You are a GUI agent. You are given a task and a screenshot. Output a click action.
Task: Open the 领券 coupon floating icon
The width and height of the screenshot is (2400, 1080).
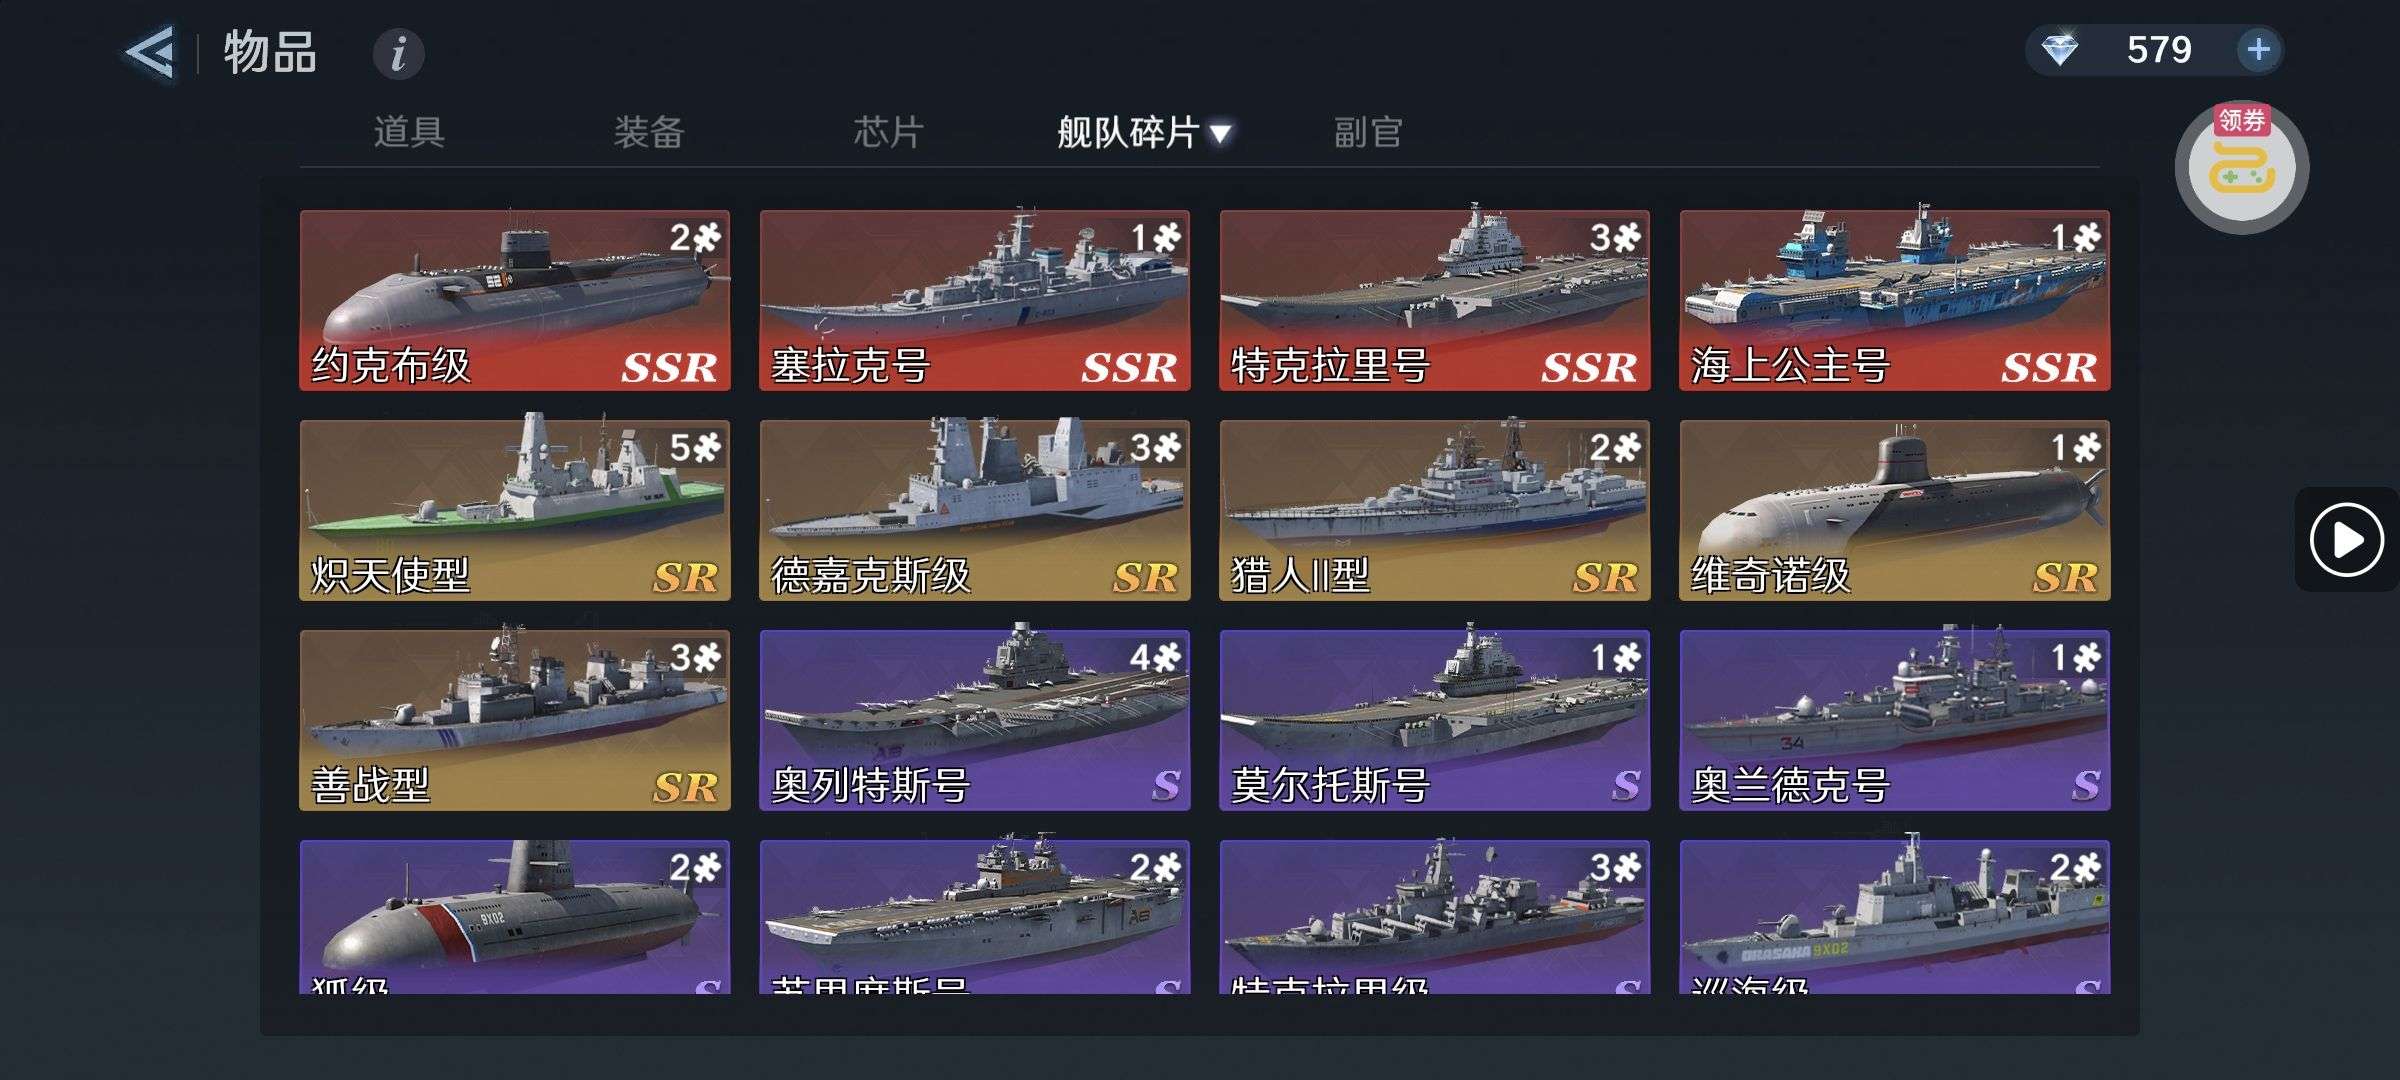(x=2241, y=166)
